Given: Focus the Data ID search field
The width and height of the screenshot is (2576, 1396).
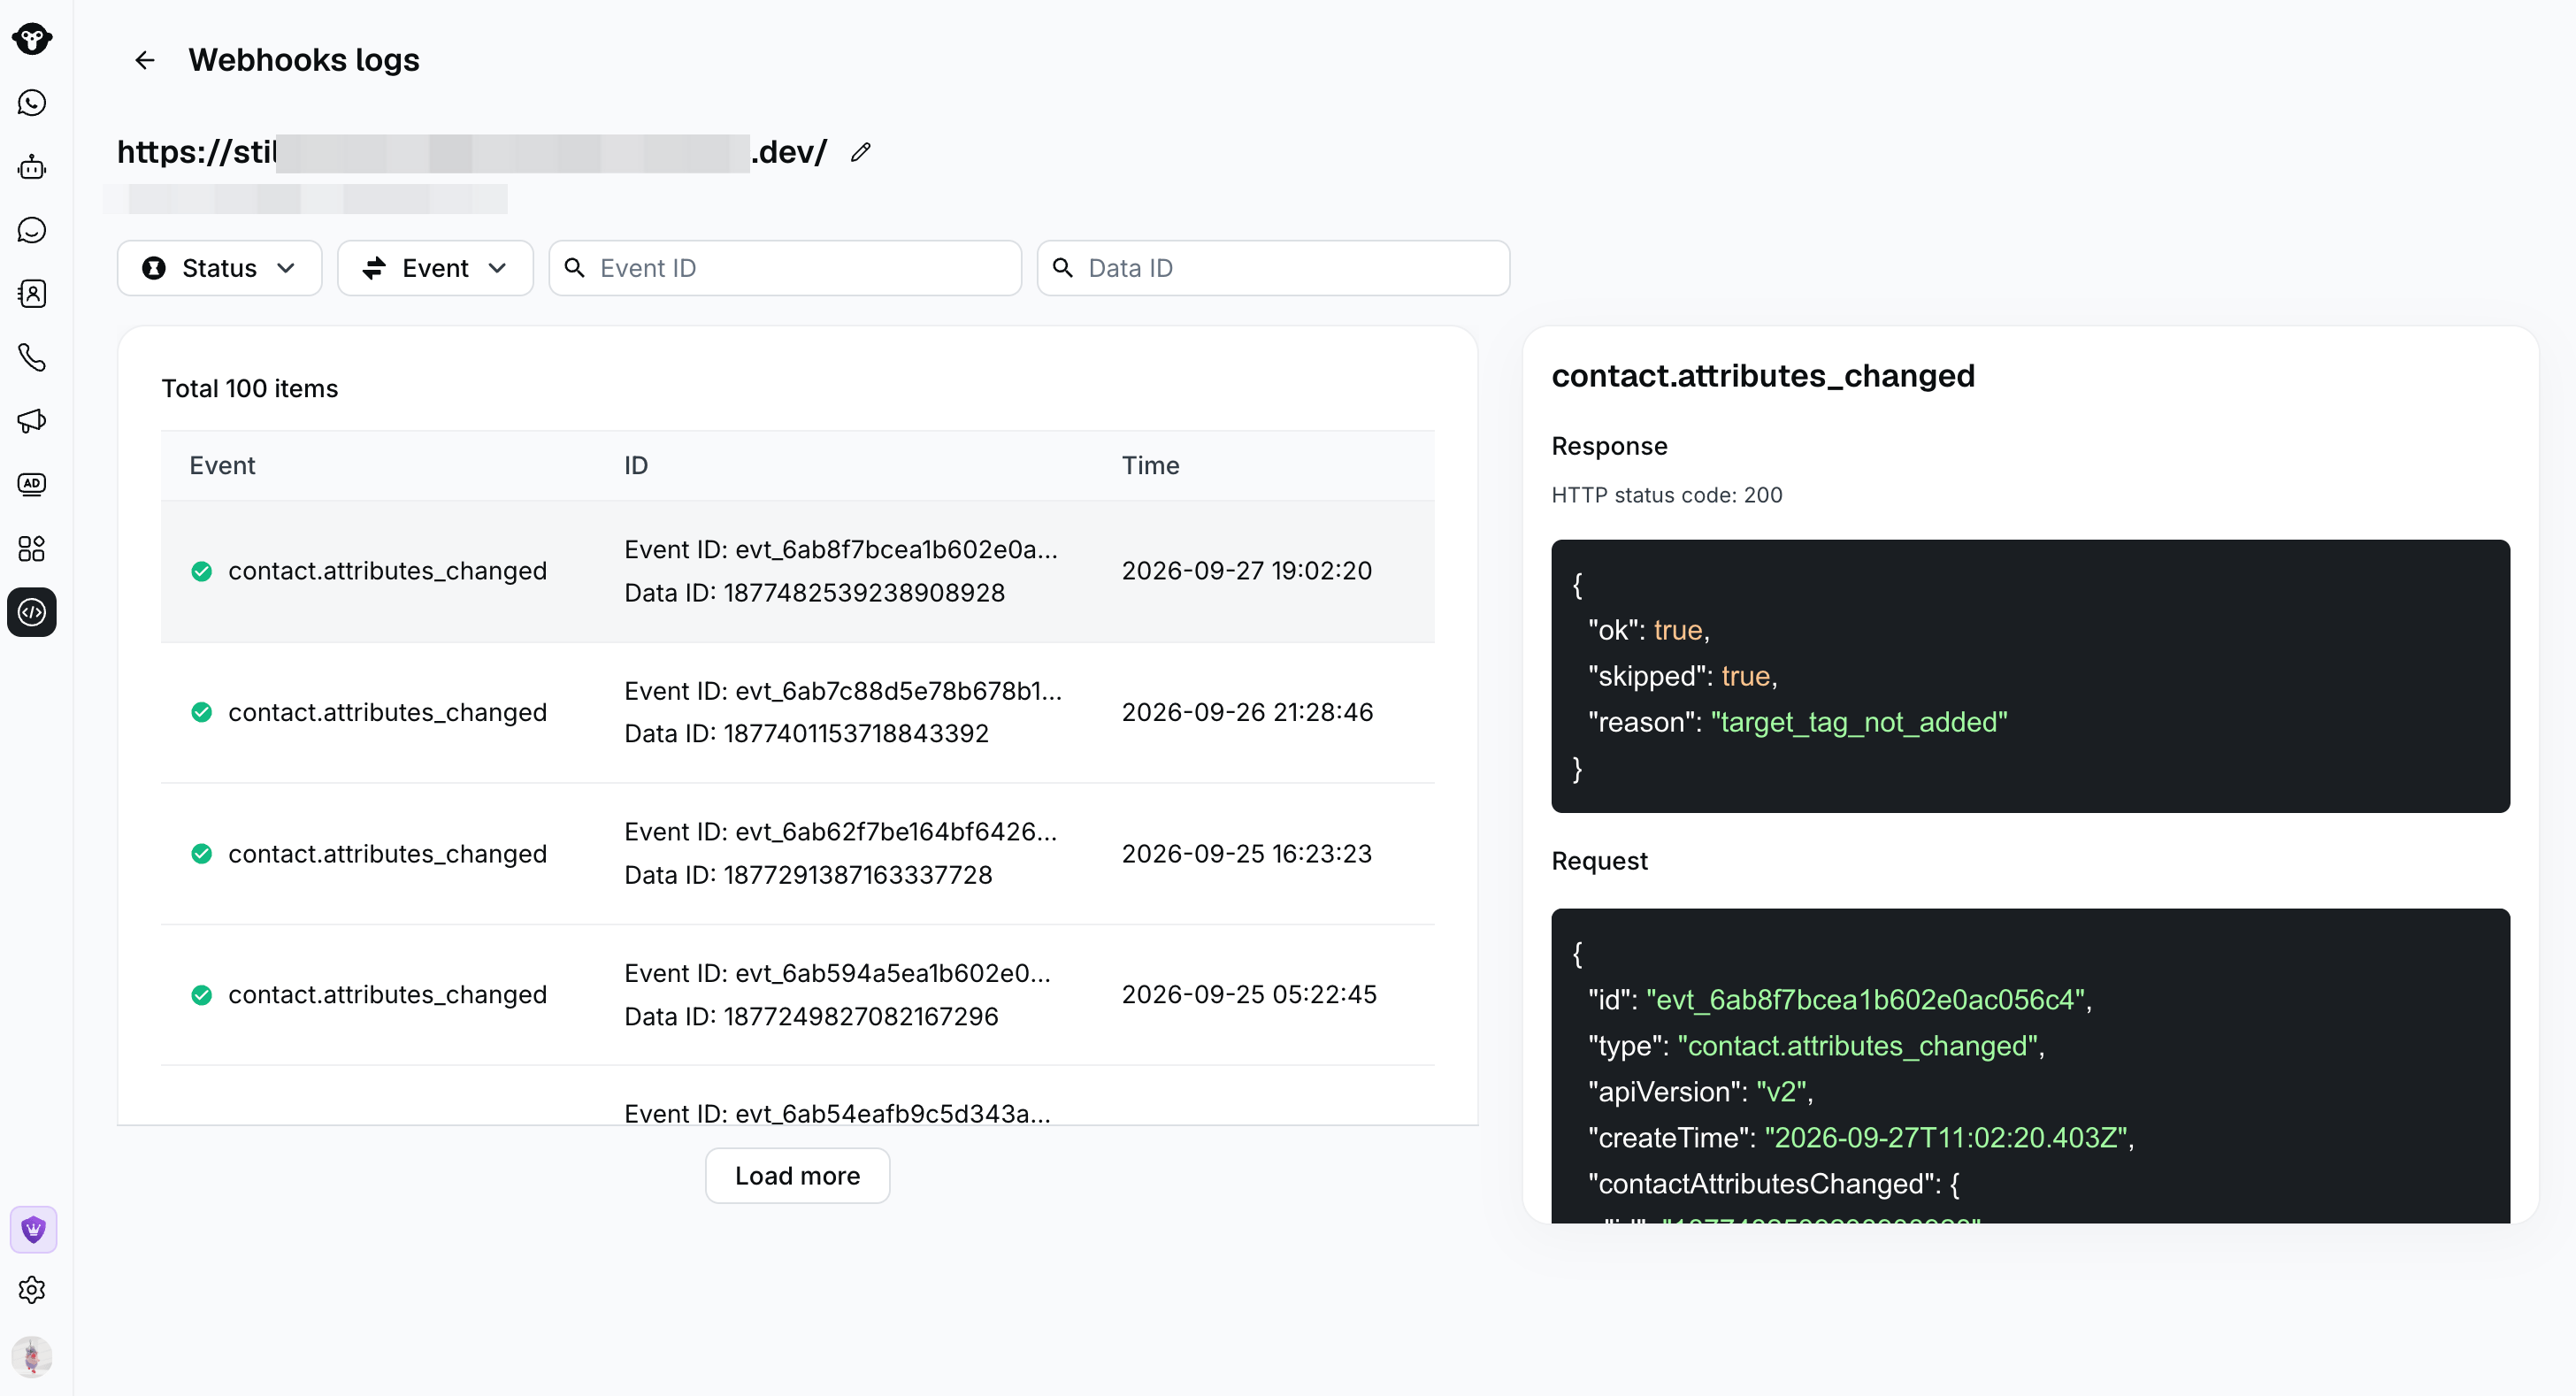Looking at the screenshot, I should coord(1273,268).
